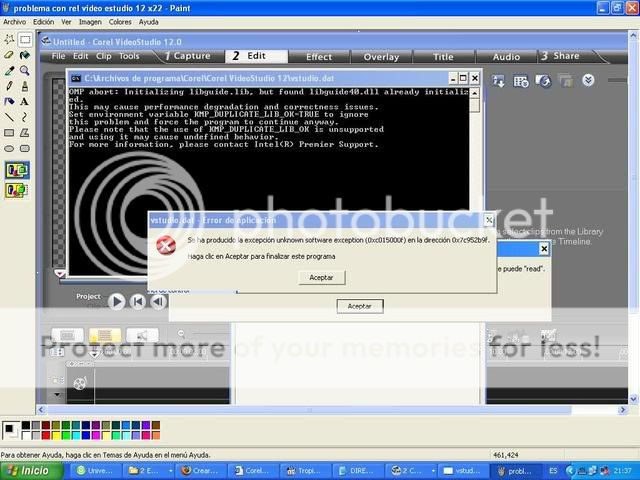The width and height of the screenshot is (640, 480).
Task: Click the console window scrollbar up arrow
Action: pos(474,93)
